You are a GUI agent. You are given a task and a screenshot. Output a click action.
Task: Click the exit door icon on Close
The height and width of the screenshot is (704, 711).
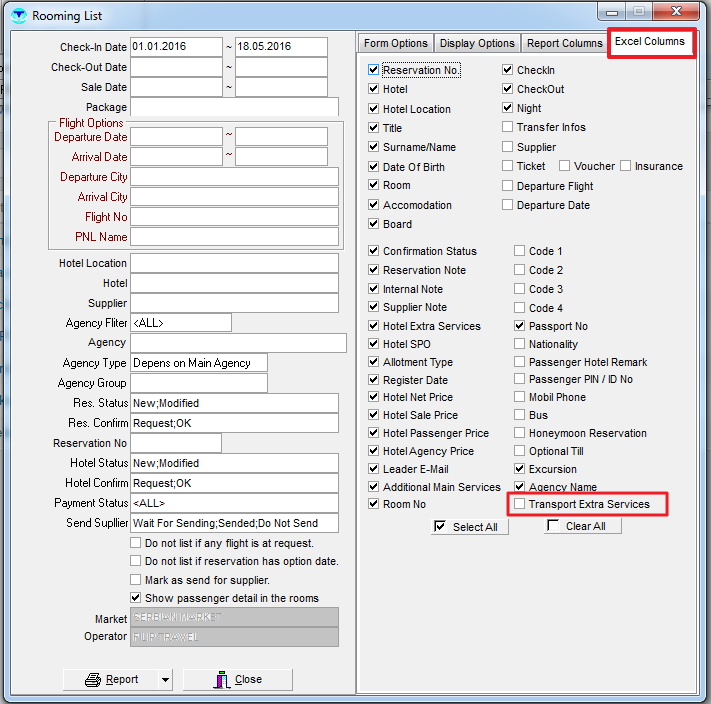tap(221, 680)
